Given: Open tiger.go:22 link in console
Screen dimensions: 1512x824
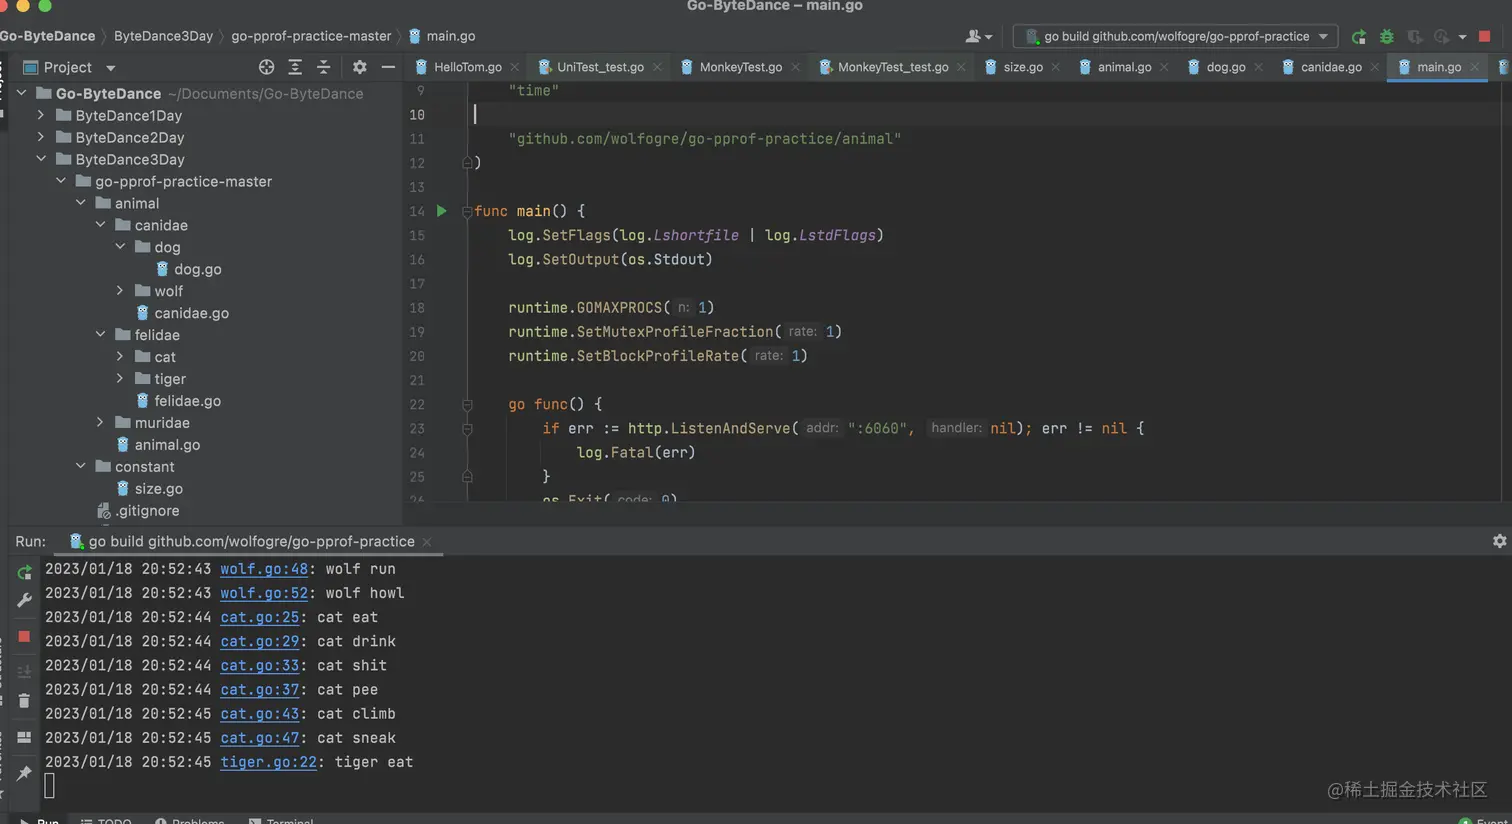Looking at the screenshot, I should (x=268, y=762).
